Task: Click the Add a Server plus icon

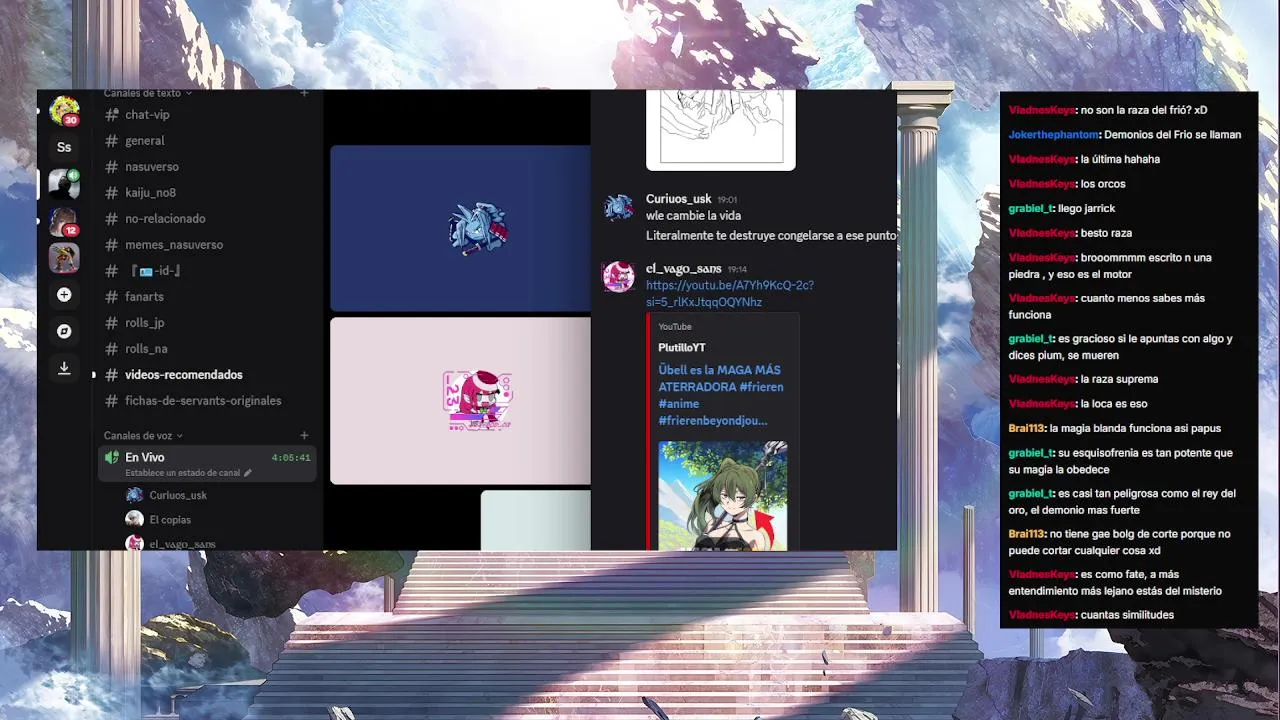Action: tap(64, 295)
